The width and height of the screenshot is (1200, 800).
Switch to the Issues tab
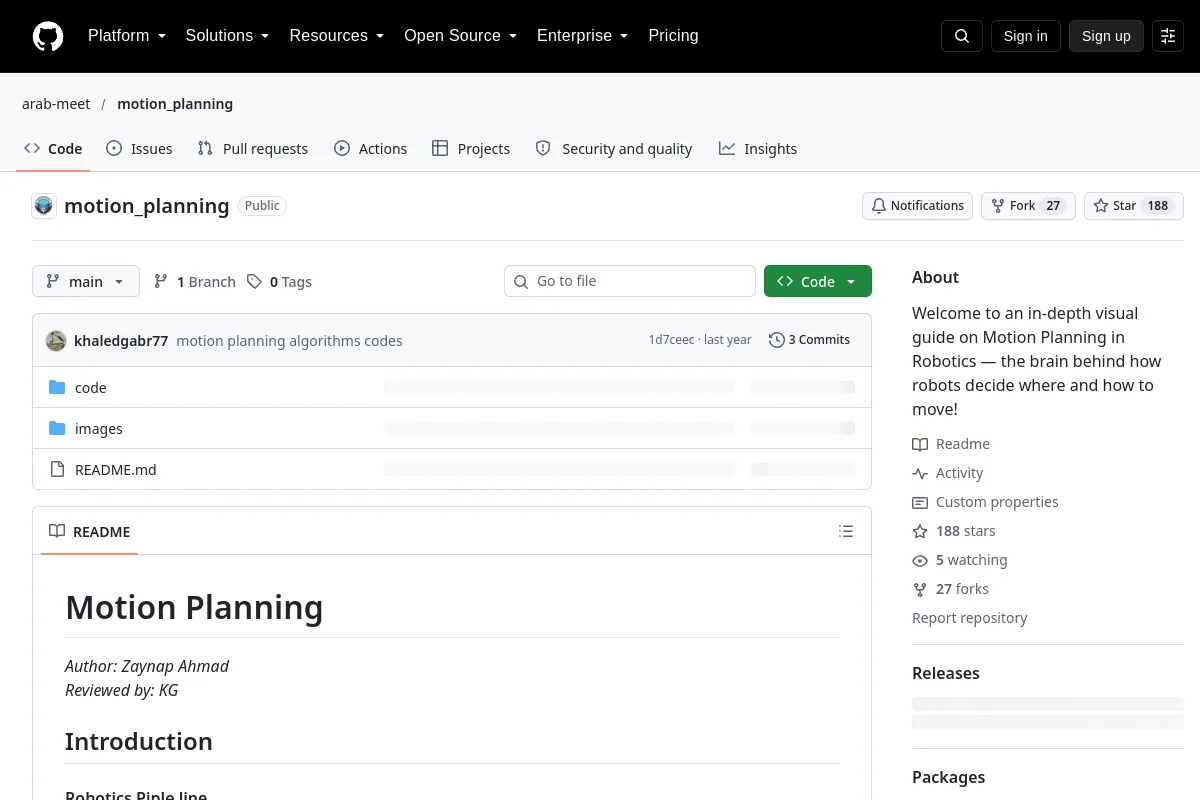coord(139,149)
